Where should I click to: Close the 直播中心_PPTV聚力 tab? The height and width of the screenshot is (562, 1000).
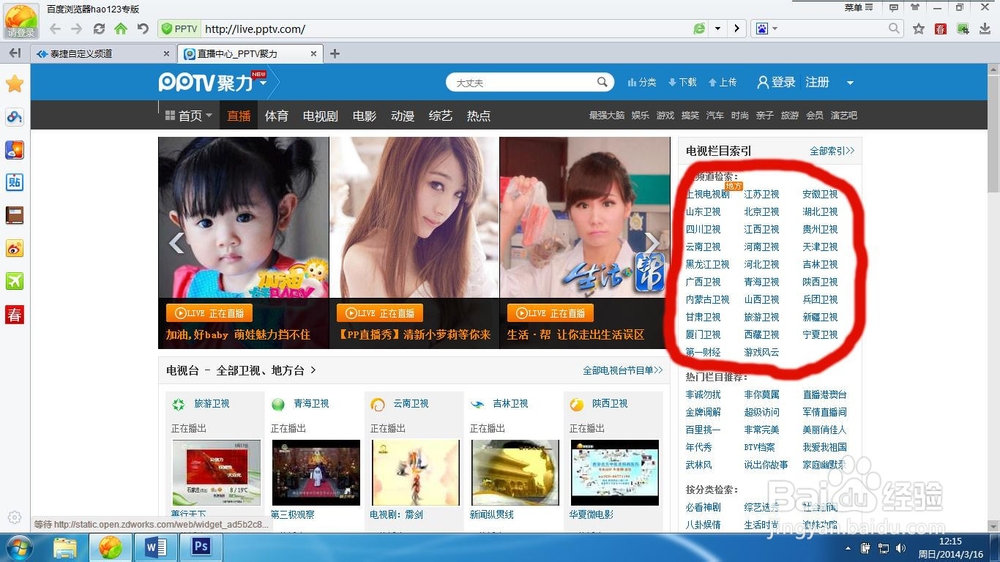[x=313, y=54]
